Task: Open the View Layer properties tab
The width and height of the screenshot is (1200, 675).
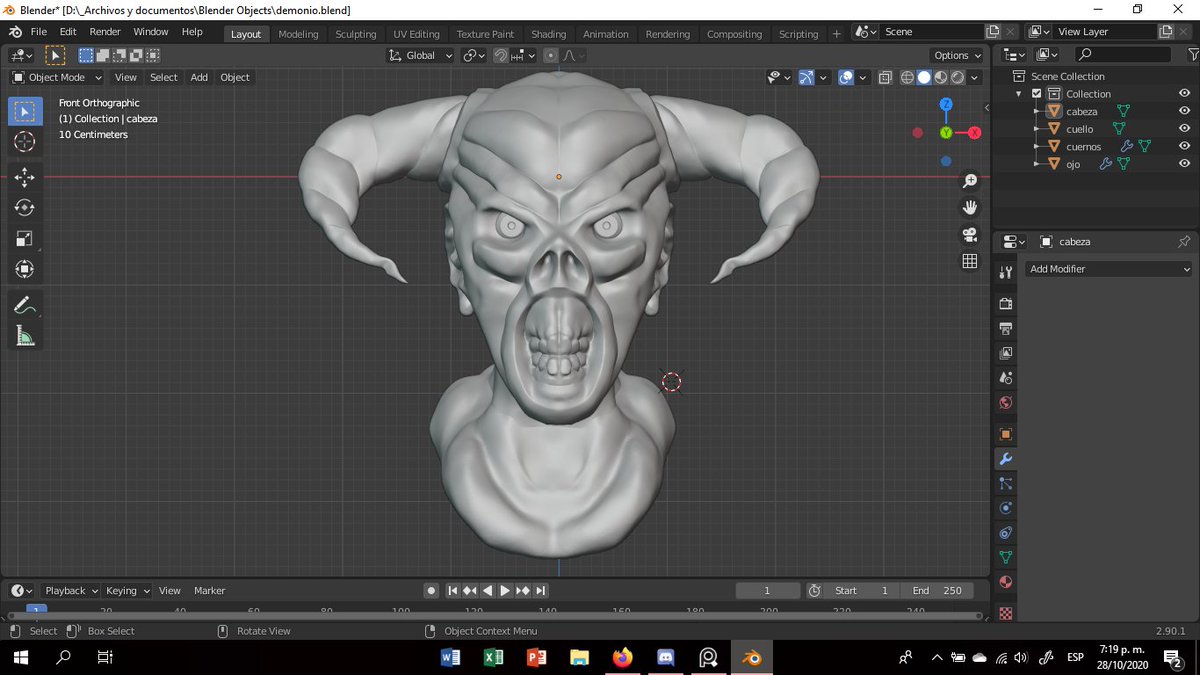Action: [x=1006, y=353]
